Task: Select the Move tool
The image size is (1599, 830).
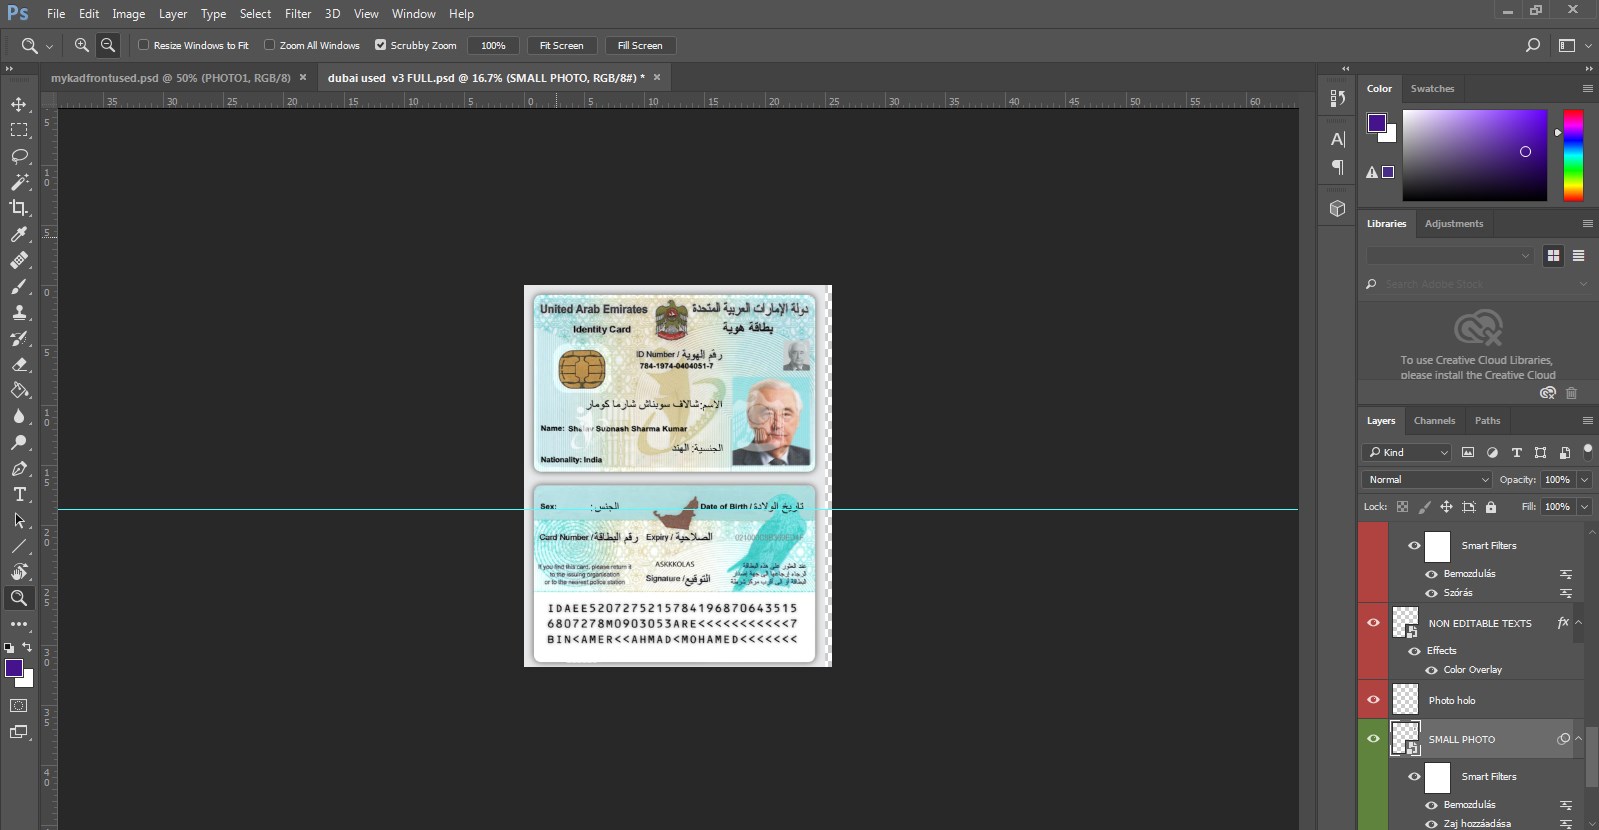Action: (x=19, y=104)
